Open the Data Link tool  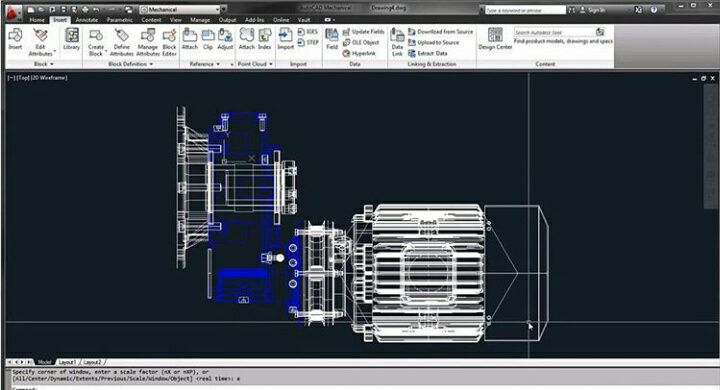397,42
